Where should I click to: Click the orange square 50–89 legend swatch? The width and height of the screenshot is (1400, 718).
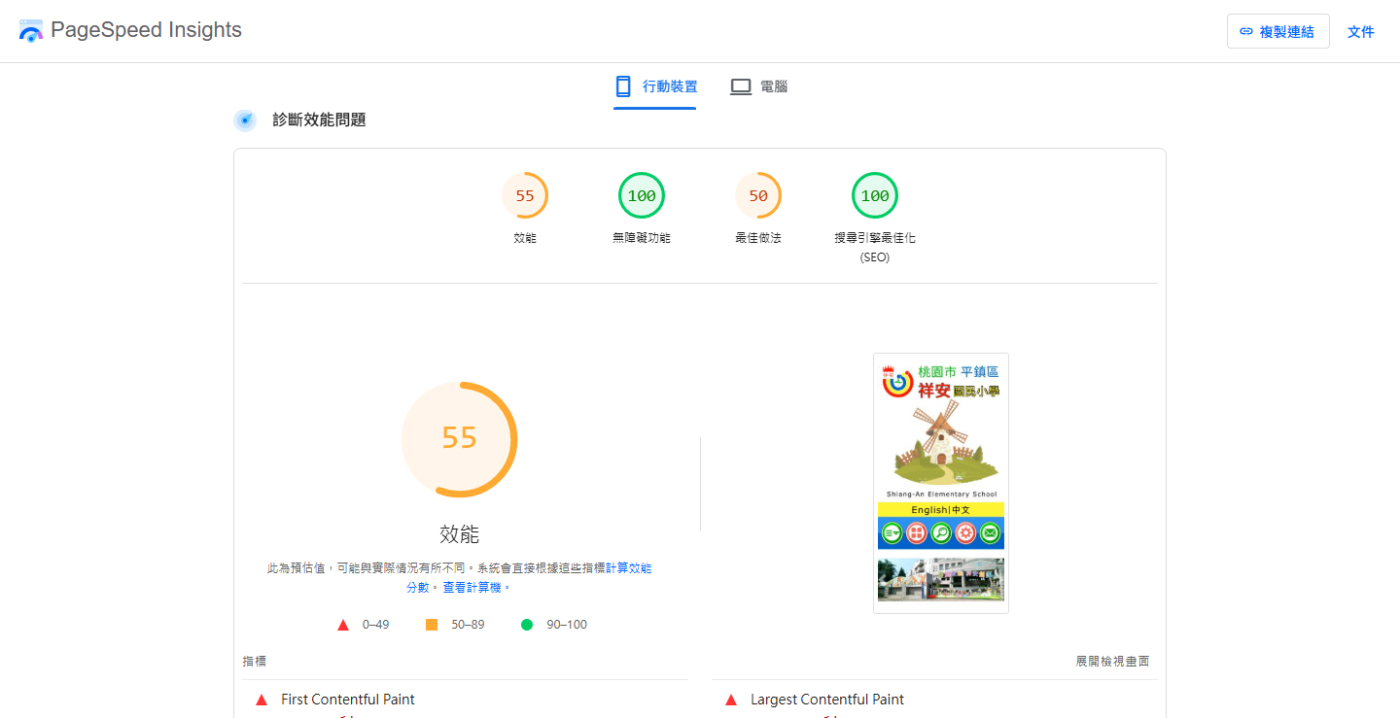pyautogui.click(x=432, y=625)
